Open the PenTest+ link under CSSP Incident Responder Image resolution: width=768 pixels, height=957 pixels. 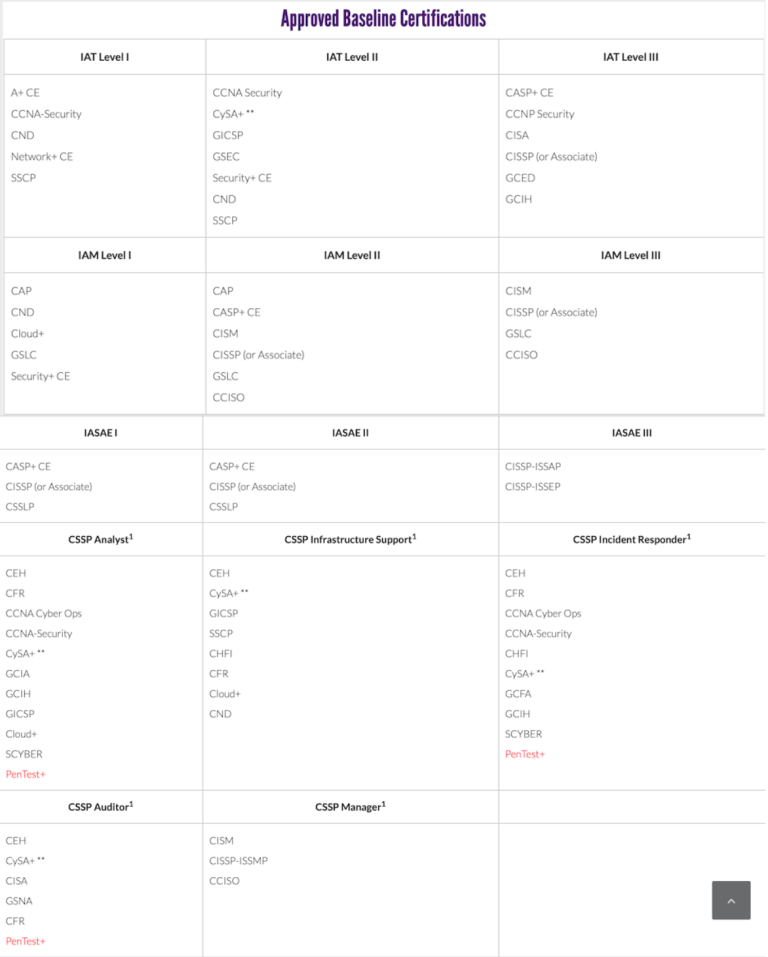pos(525,754)
